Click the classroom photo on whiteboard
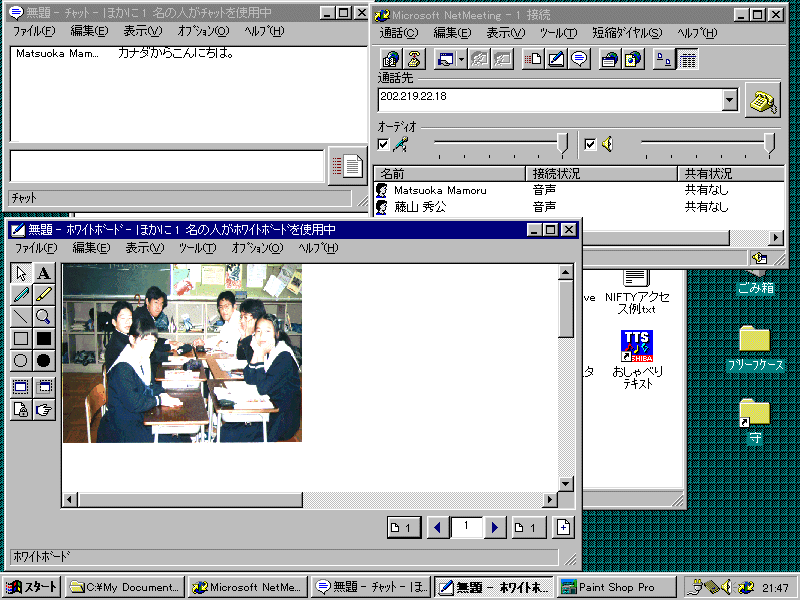 (x=182, y=353)
